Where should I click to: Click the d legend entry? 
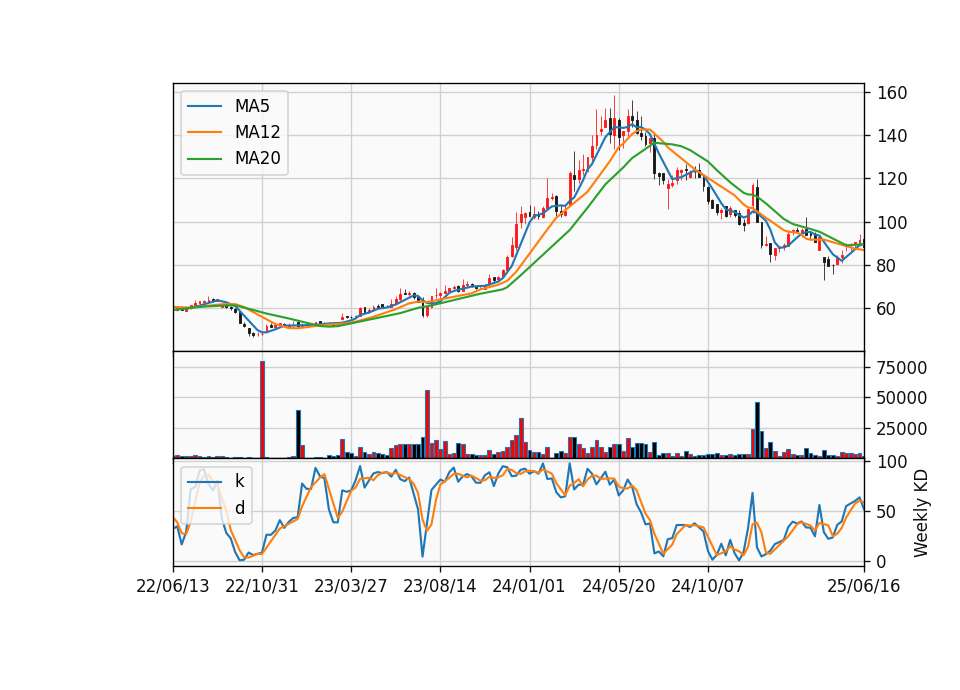[239, 508]
